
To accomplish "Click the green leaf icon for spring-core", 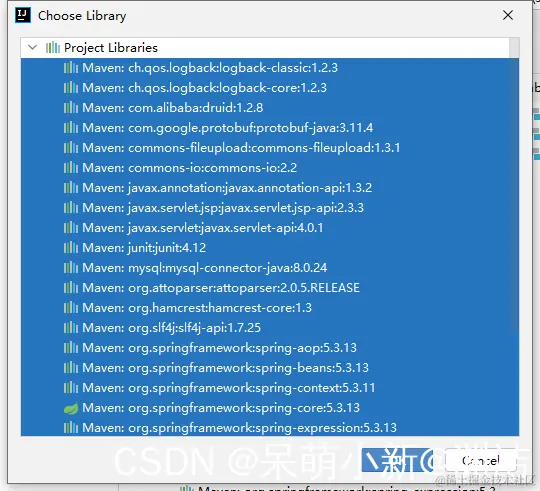I will [71, 408].
